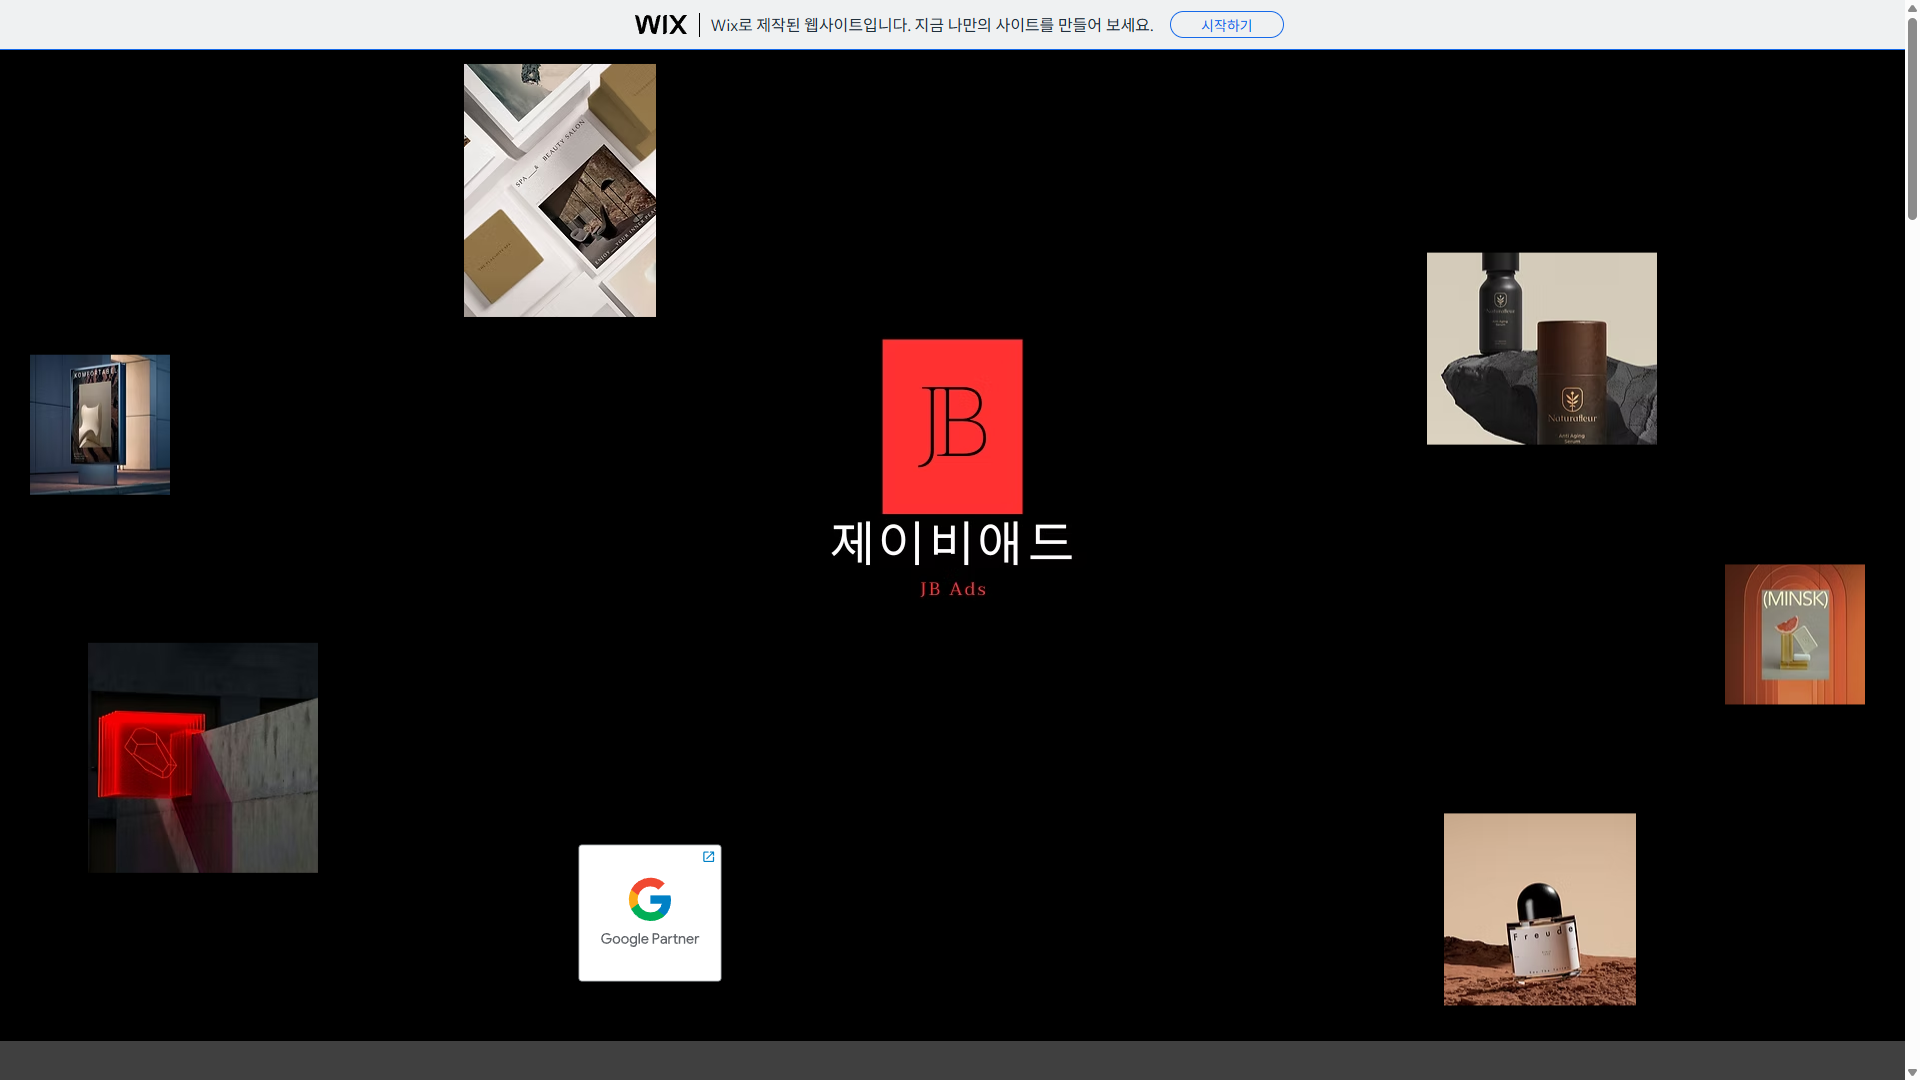The height and width of the screenshot is (1080, 1920).
Task: Click the red JB logo square
Action: point(952,426)
